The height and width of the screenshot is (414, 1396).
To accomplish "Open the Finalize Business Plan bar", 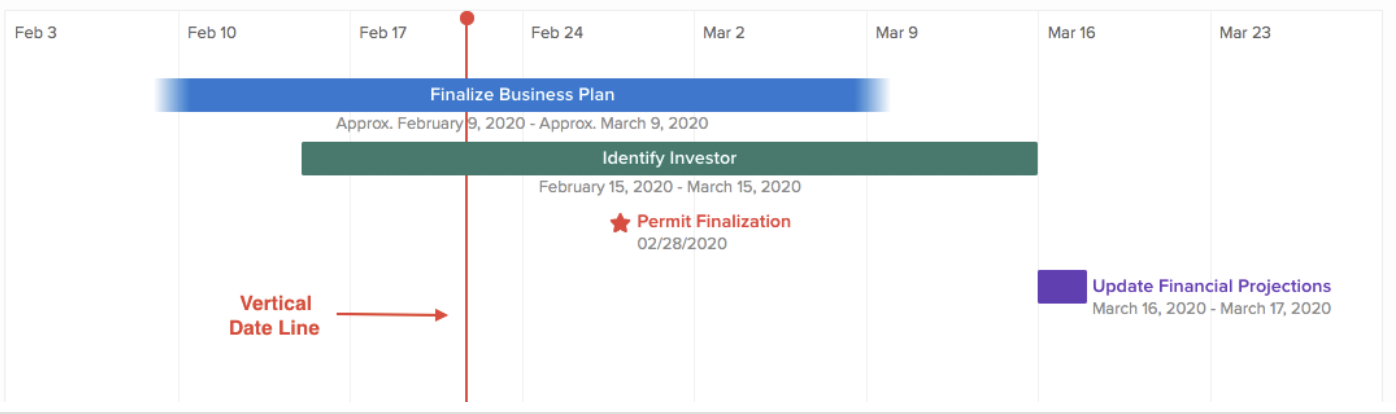I will tap(522, 95).
